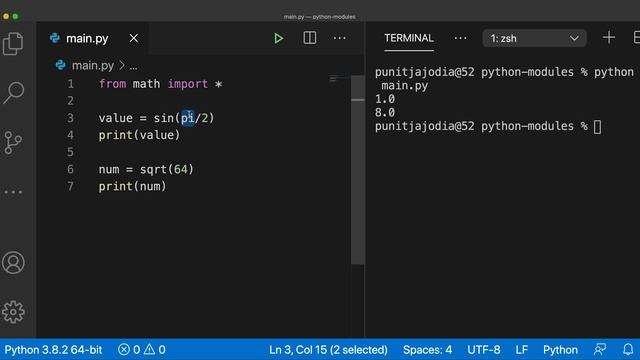Open editor More Actions ellipsis
640x360 pixels.
(x=340, y=38)
